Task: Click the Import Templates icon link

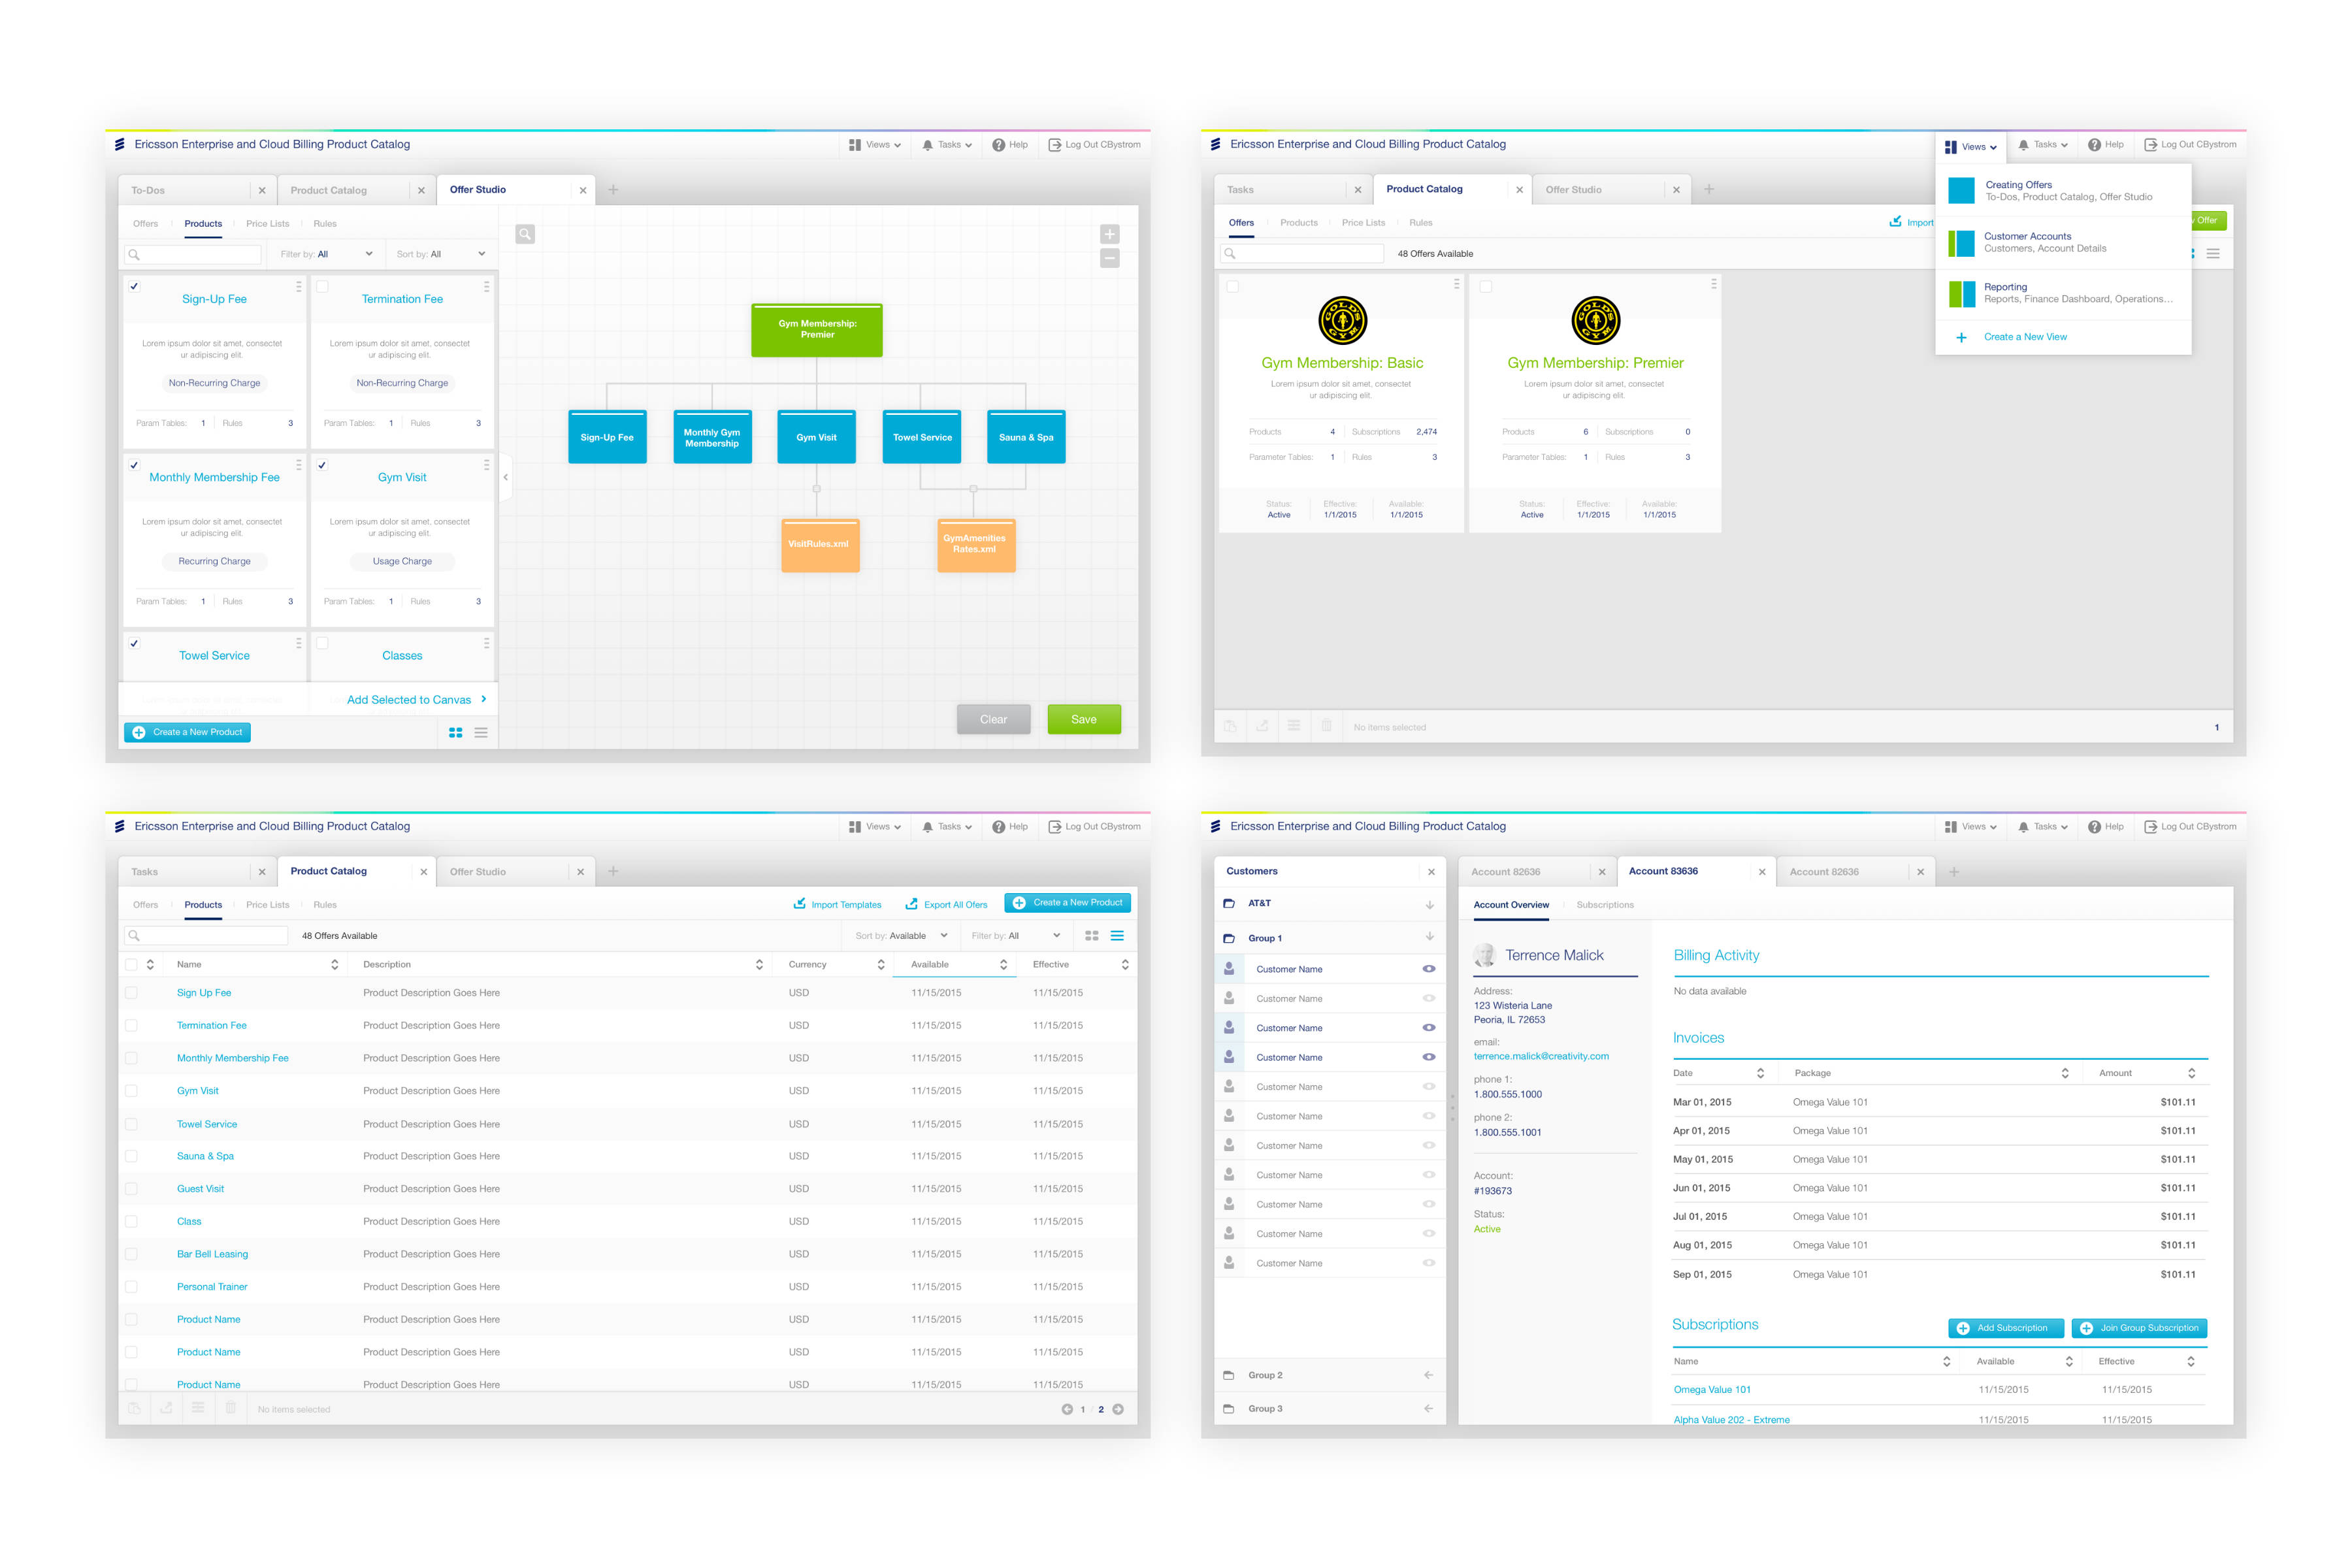Action: [x=800, y=904]
